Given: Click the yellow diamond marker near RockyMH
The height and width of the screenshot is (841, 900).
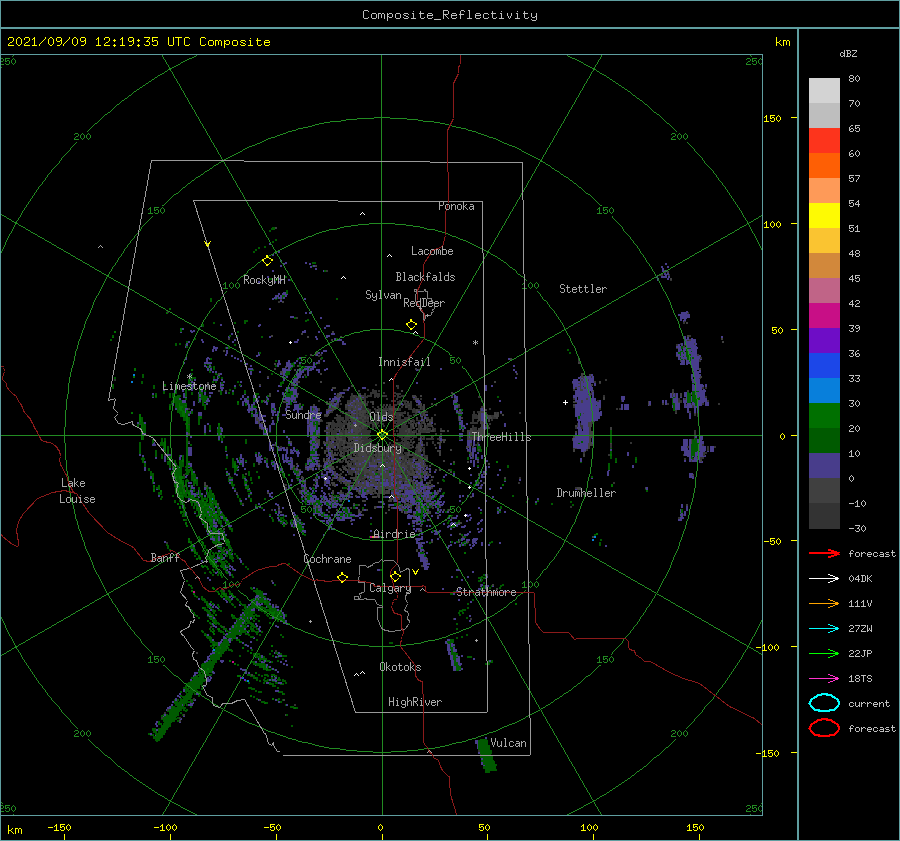Looking at the screenshot, I should point(267,261).
